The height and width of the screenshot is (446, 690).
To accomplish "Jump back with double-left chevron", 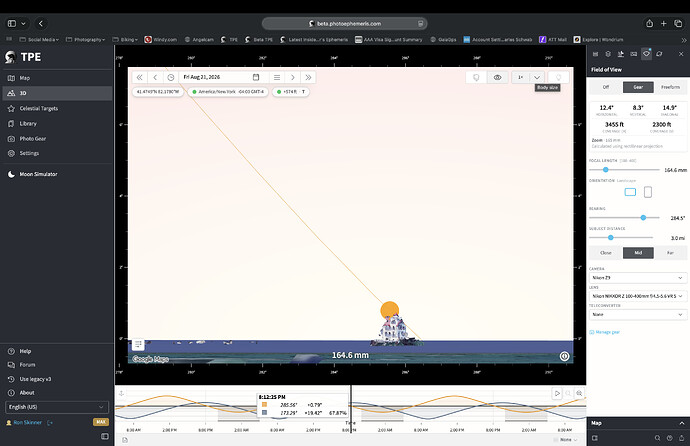I will pos(139,77).
